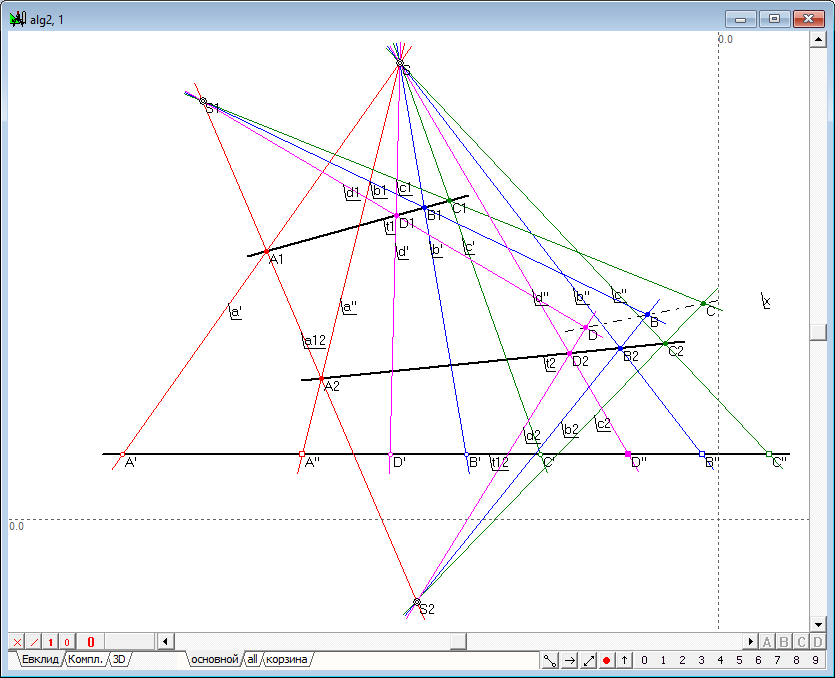
Task: Select magenta point D'' on the baseline
Action: tap(628, 454)
